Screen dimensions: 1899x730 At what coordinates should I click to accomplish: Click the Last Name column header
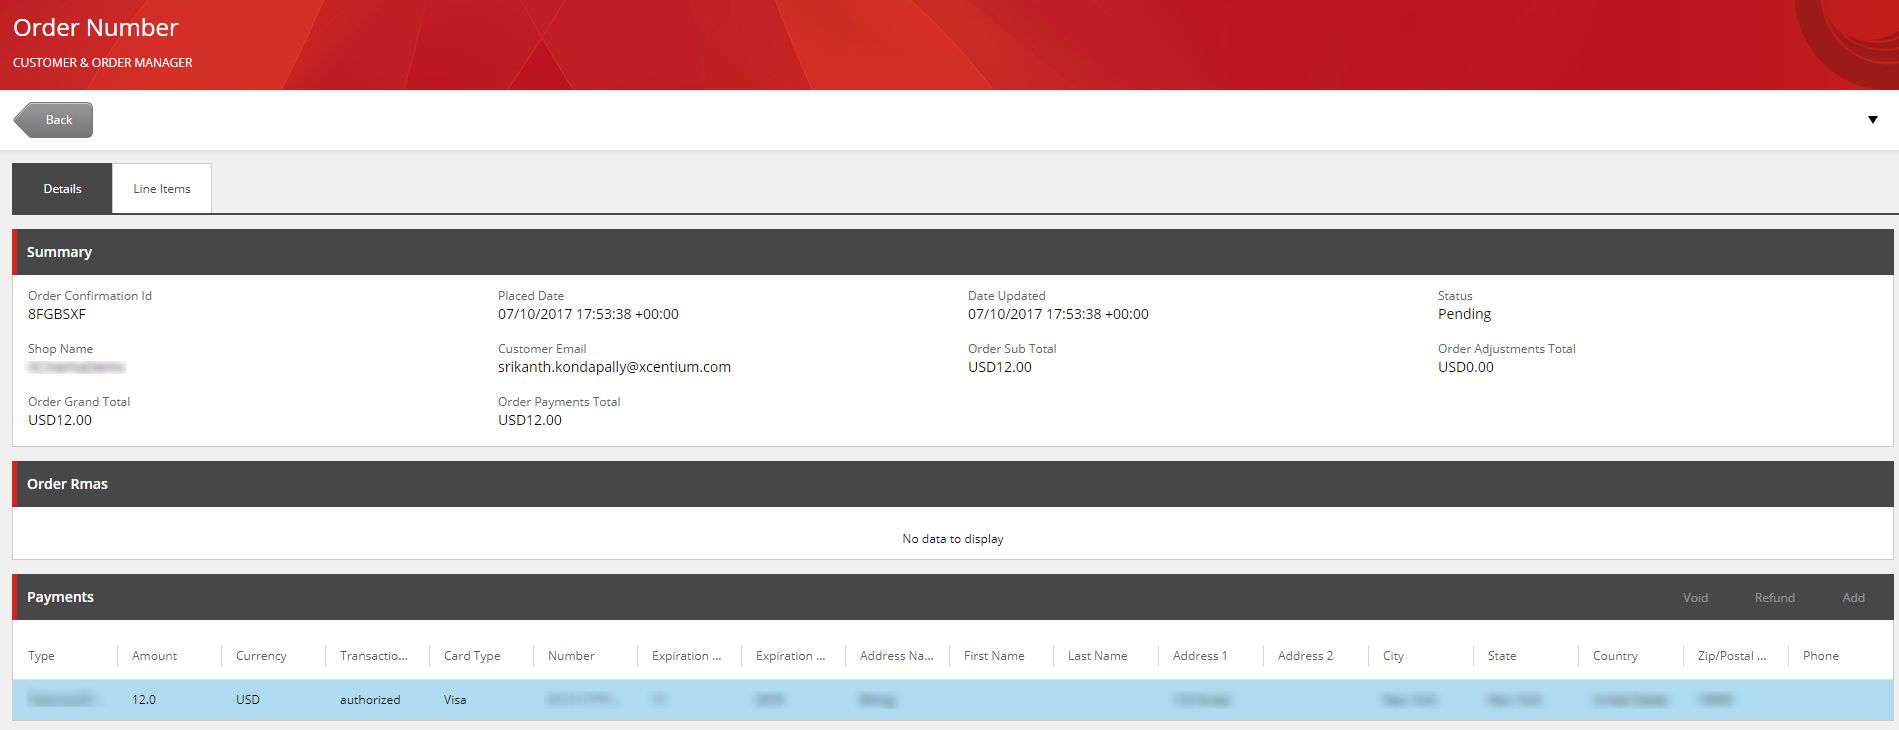pos(1097,656)
